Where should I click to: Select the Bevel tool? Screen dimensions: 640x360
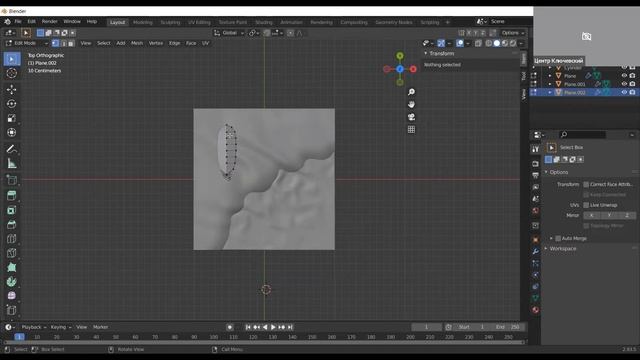(12, 224)
